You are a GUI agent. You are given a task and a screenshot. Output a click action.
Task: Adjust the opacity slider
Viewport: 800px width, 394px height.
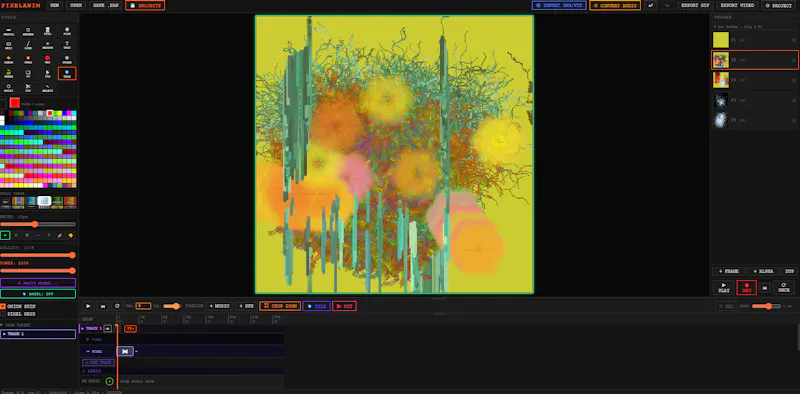38,255
